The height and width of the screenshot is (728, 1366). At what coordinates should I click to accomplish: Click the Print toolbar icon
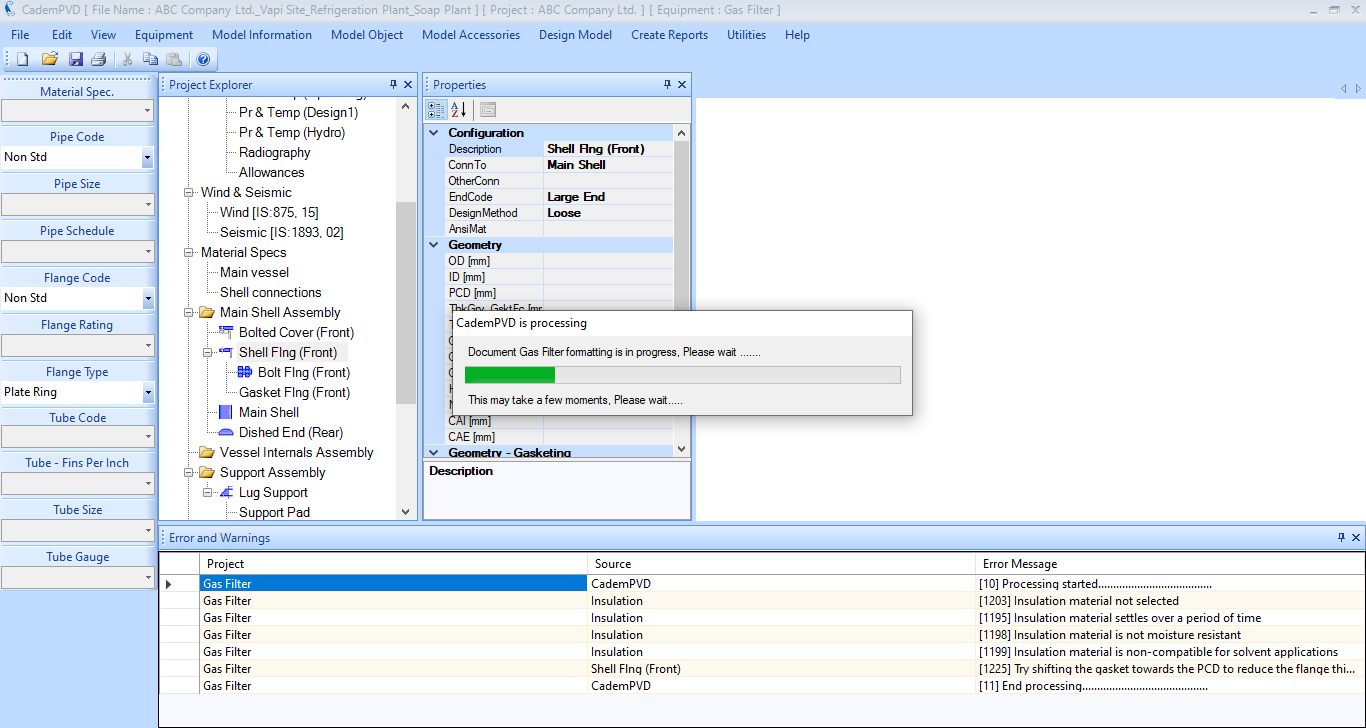98,59
